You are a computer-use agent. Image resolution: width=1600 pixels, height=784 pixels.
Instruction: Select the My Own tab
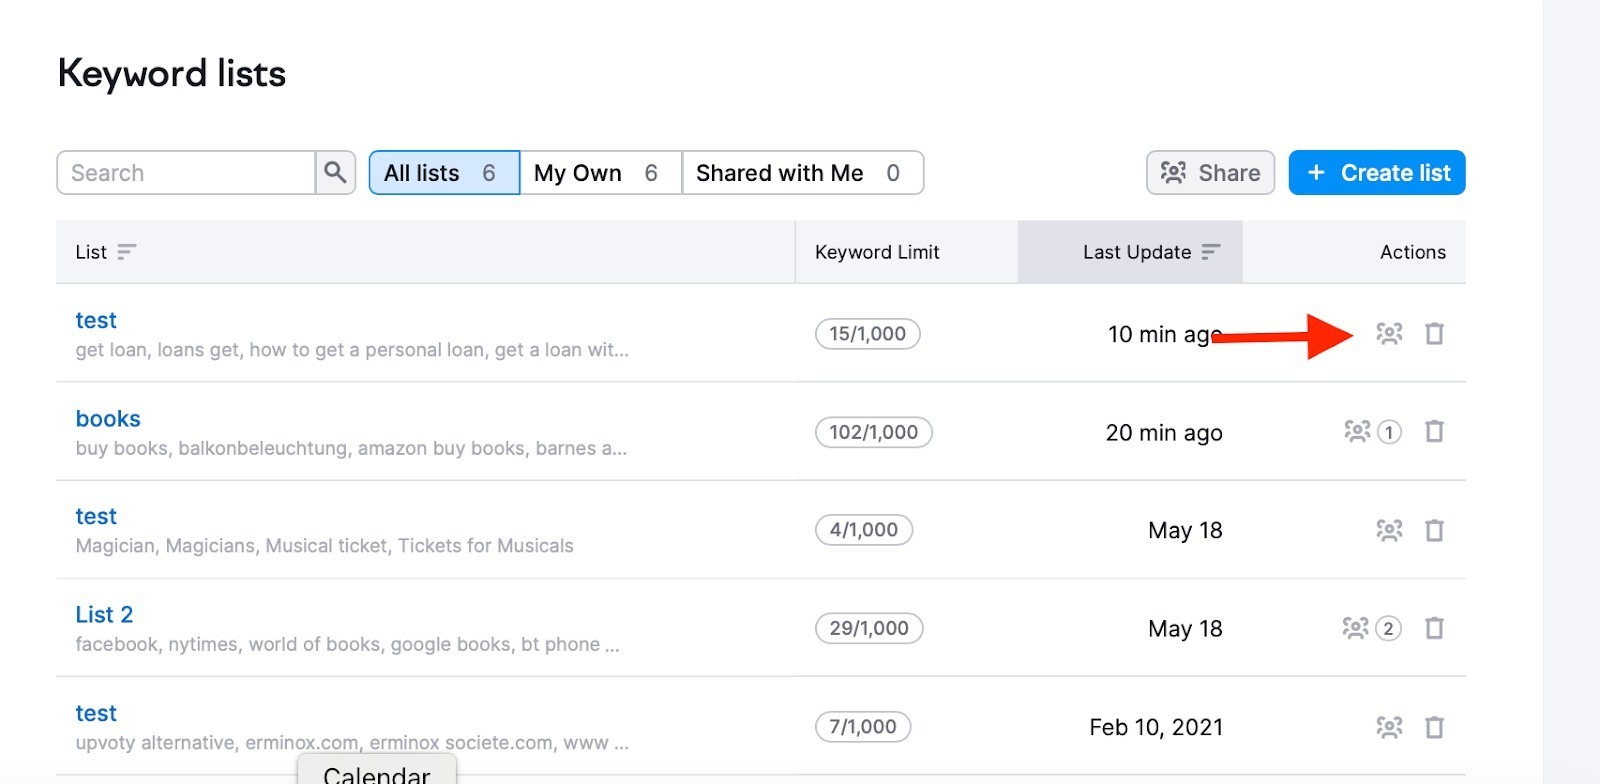coord(599,173)
